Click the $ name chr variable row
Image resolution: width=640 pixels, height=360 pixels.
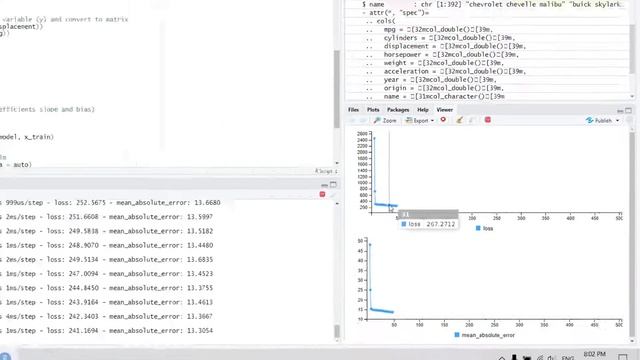(x=491, y=4)
